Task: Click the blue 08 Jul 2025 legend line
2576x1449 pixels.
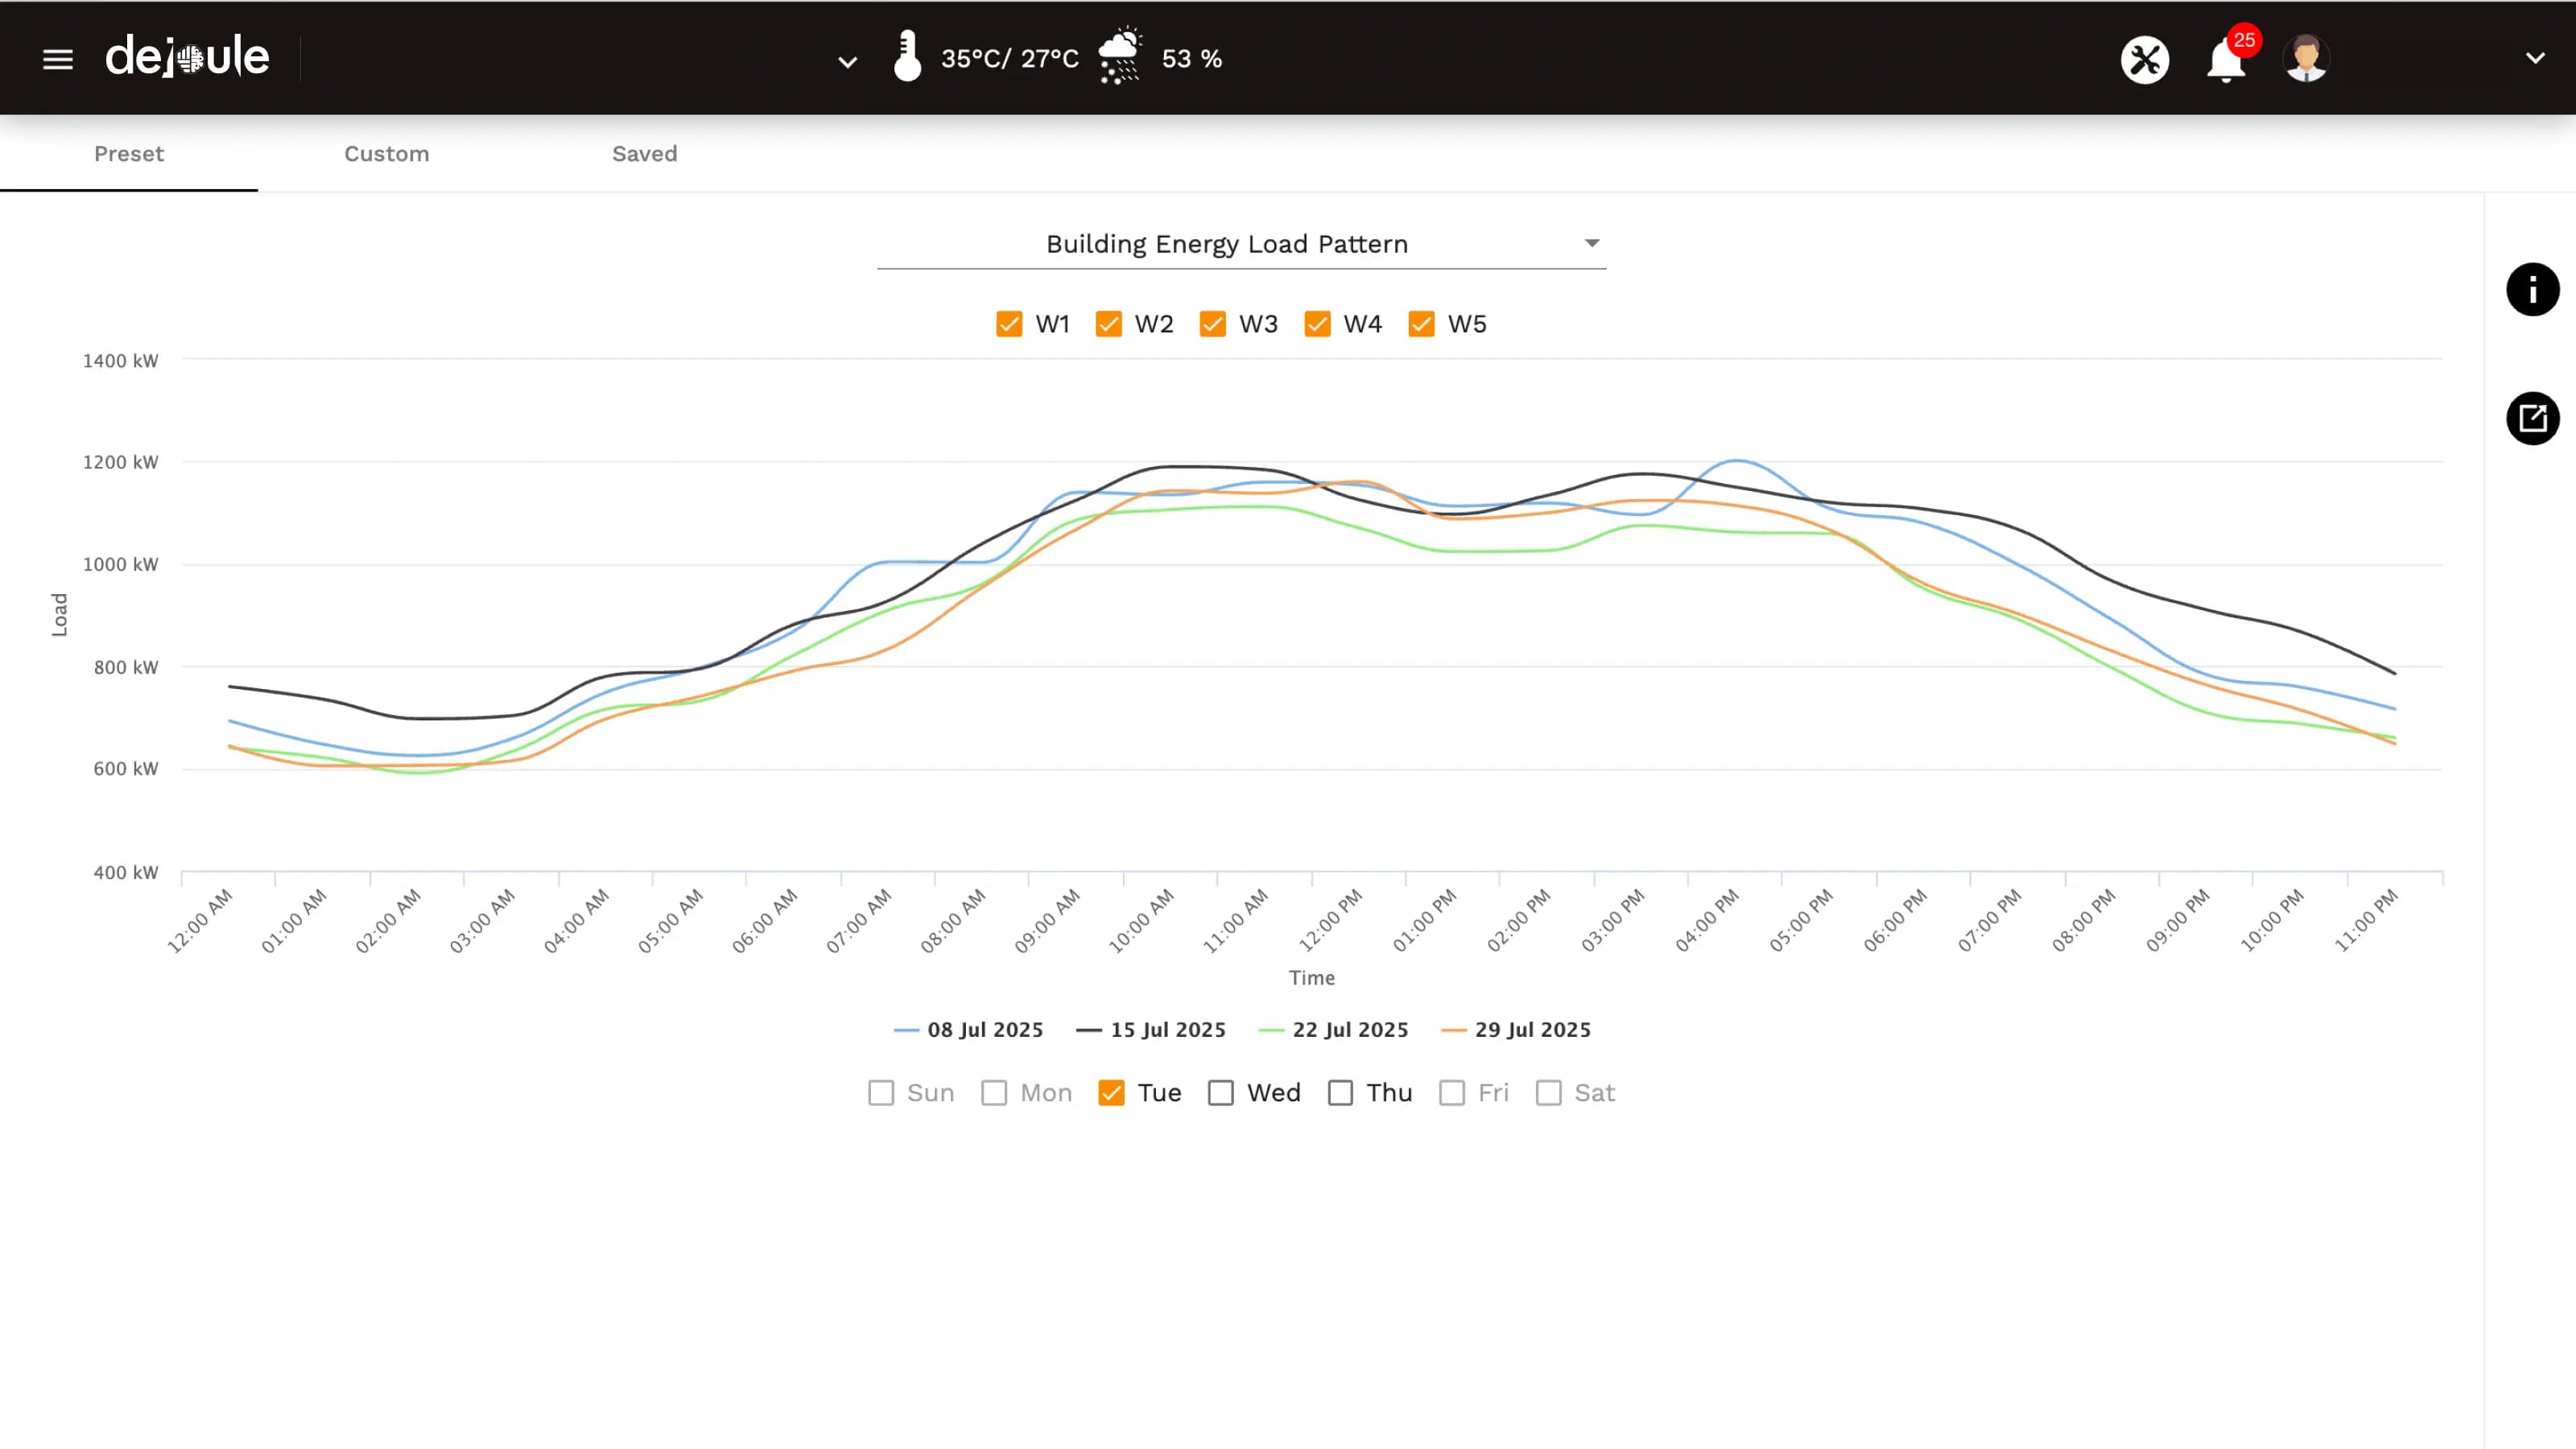Action: pos(906,1030)
